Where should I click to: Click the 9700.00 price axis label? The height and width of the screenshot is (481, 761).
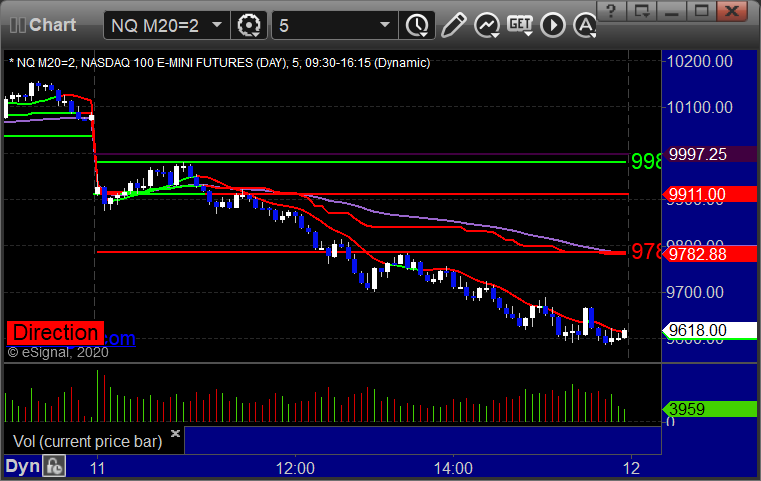click(x=695, y=292)
